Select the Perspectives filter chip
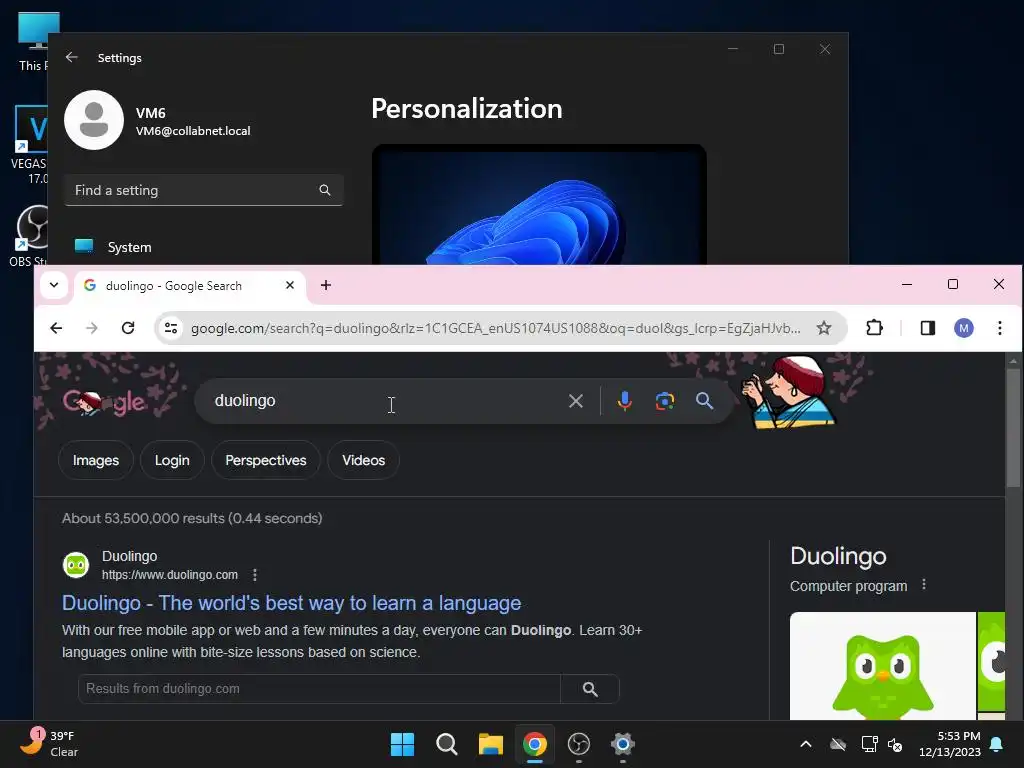Screen dimensions: 1024x768 tap(266, 460)
